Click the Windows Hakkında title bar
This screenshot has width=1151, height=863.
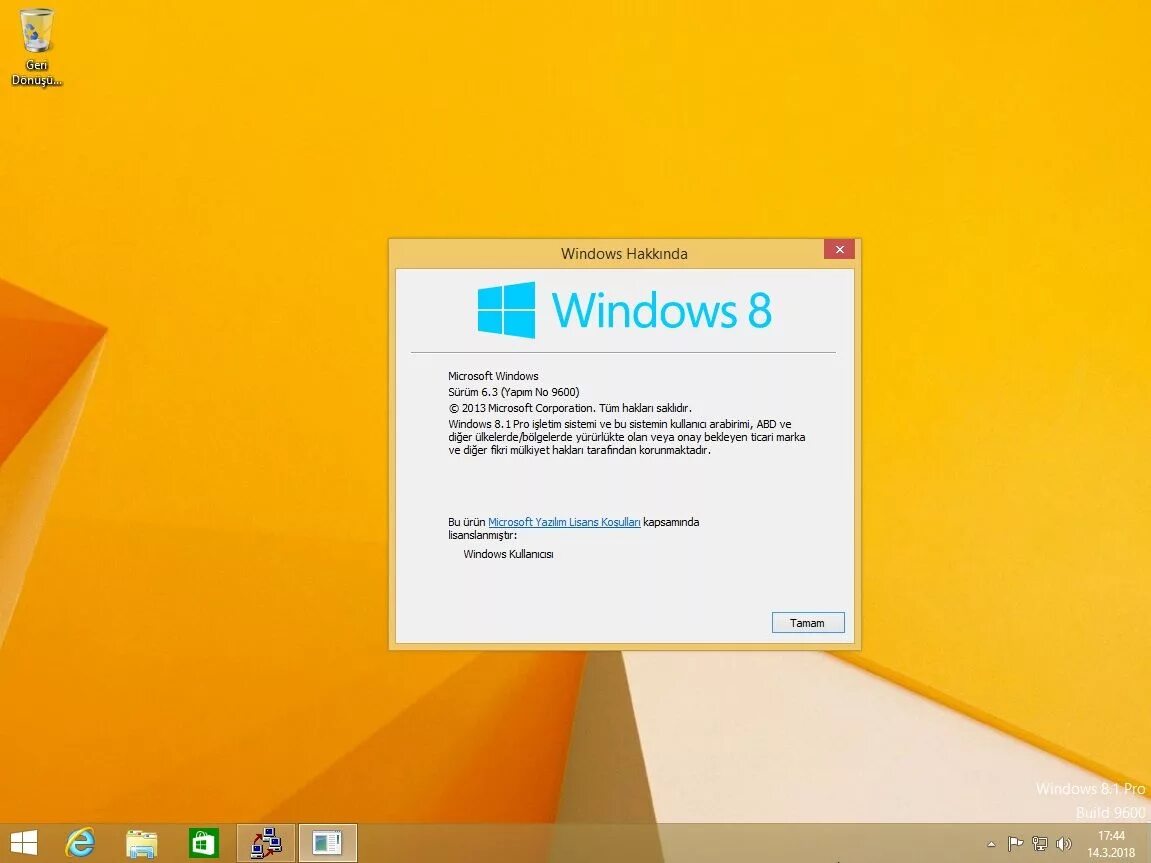(624, 254)
